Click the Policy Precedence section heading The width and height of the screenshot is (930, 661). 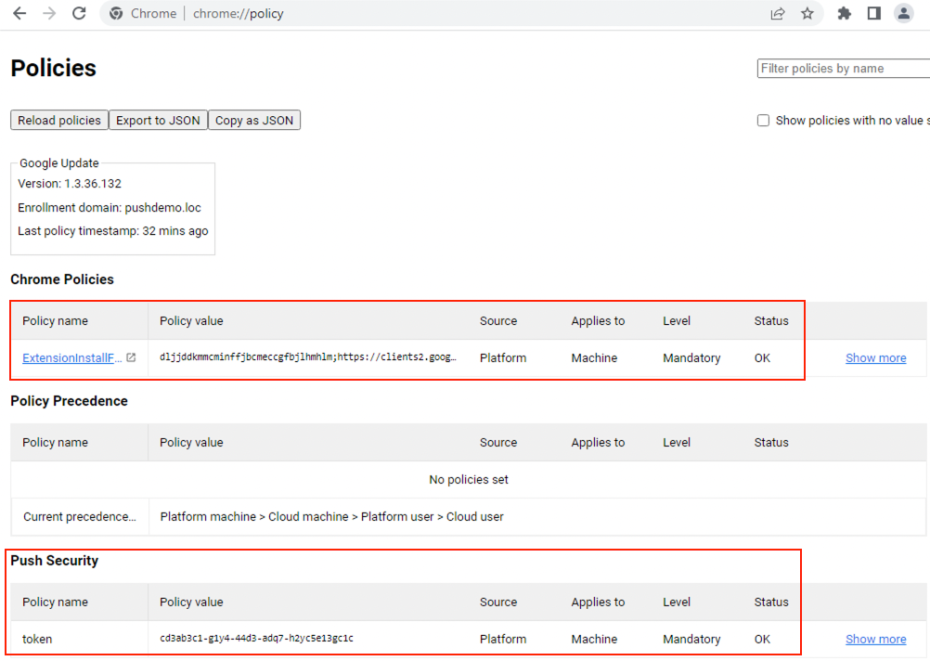point(69,401)
